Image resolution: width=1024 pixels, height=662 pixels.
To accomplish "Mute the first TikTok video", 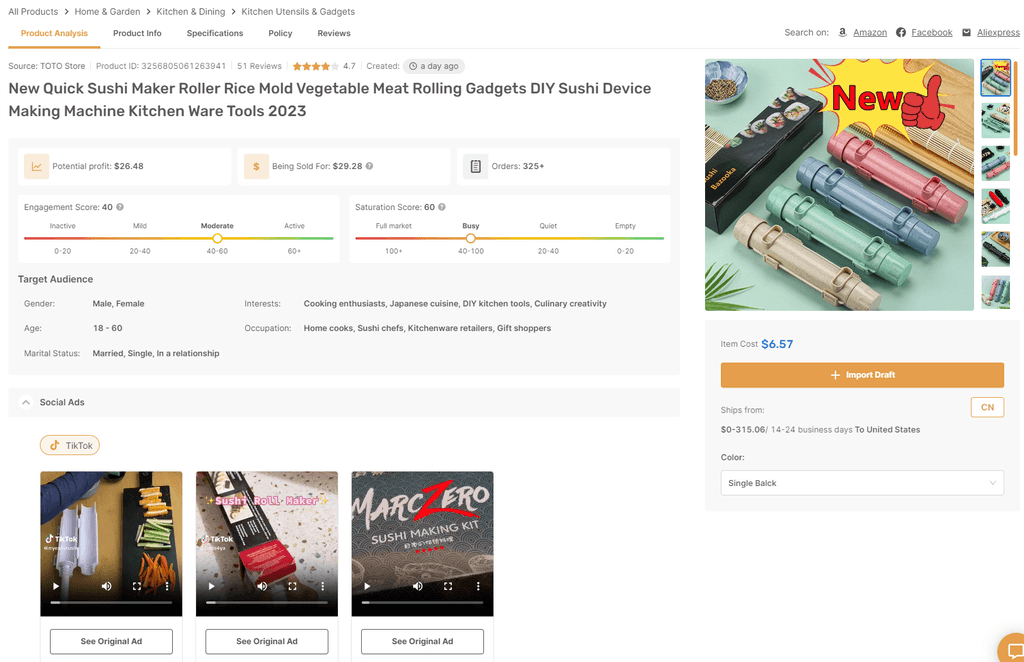I will click(x=106, y=586).
